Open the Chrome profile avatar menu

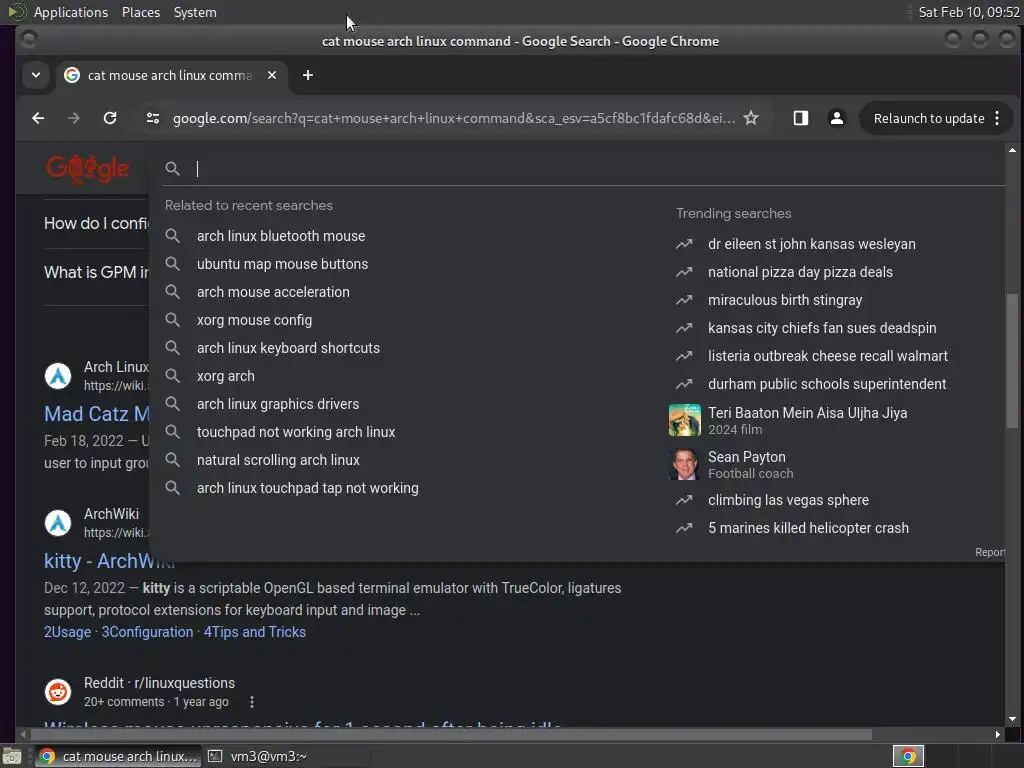tap(837, 118)
